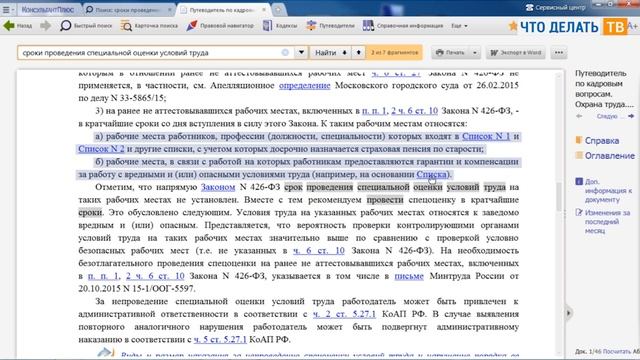Switch to the Поиск: сроки проведения tab
This screenshot has height=360, width=640.
point(127,9)
